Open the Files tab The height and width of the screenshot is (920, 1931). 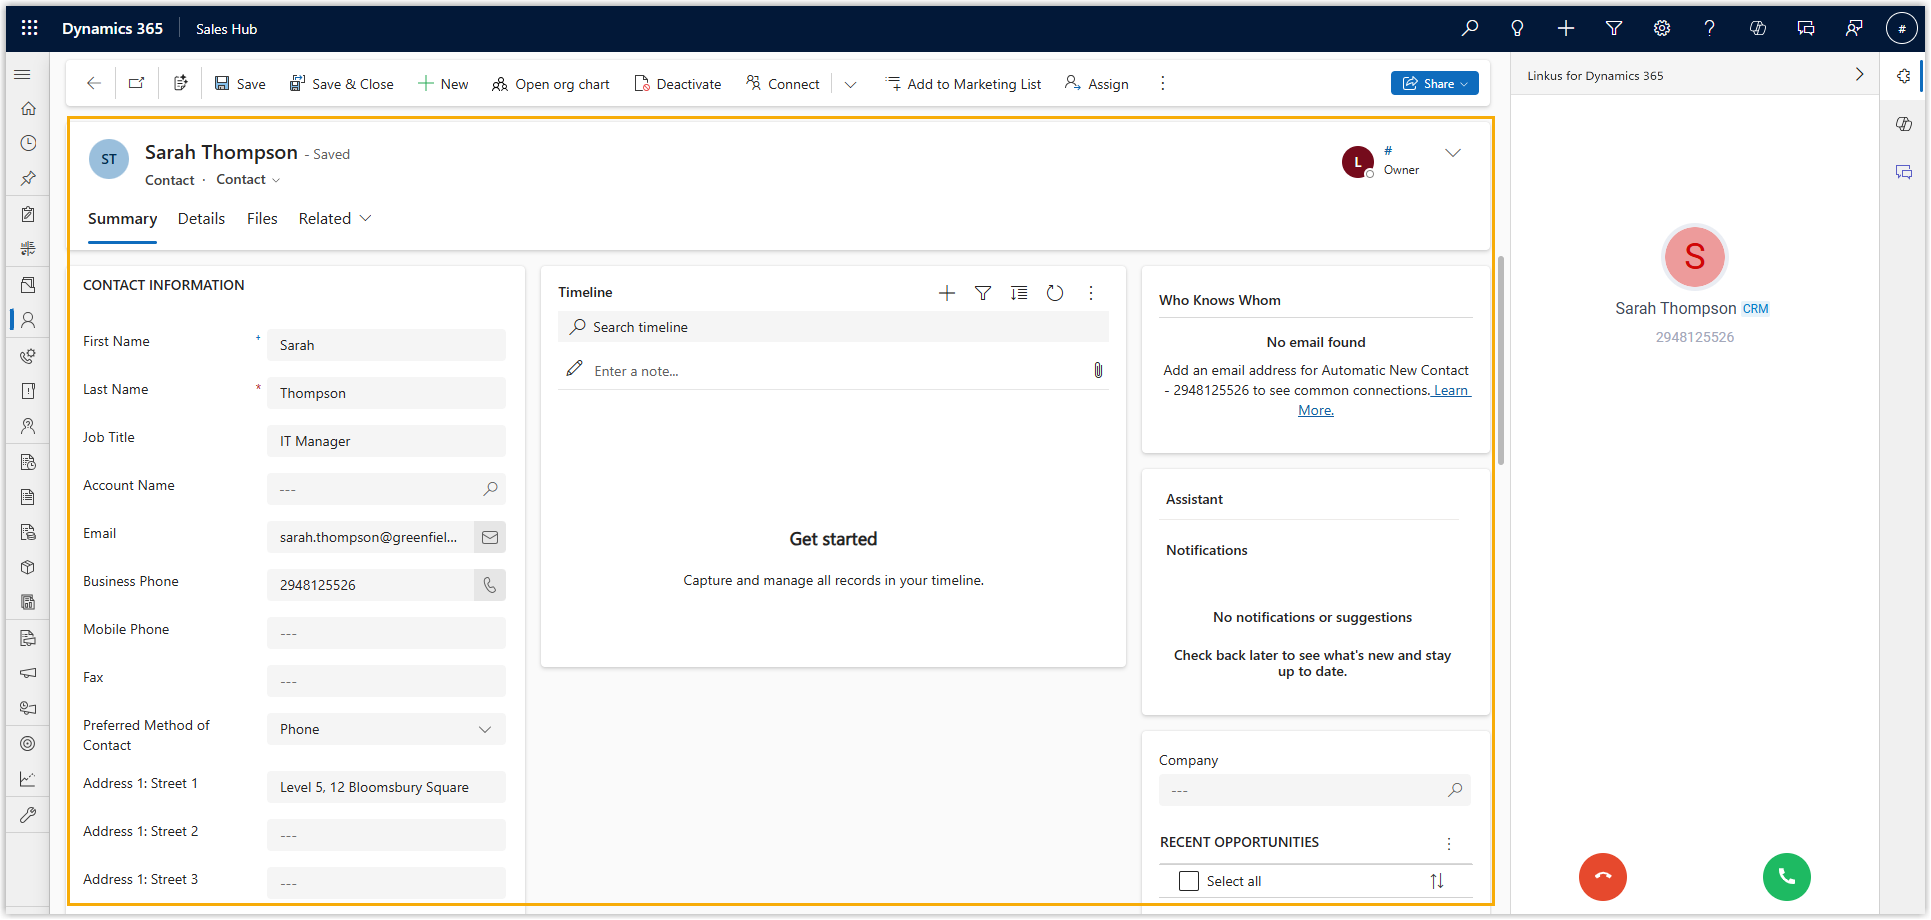(x=262, y=219)
